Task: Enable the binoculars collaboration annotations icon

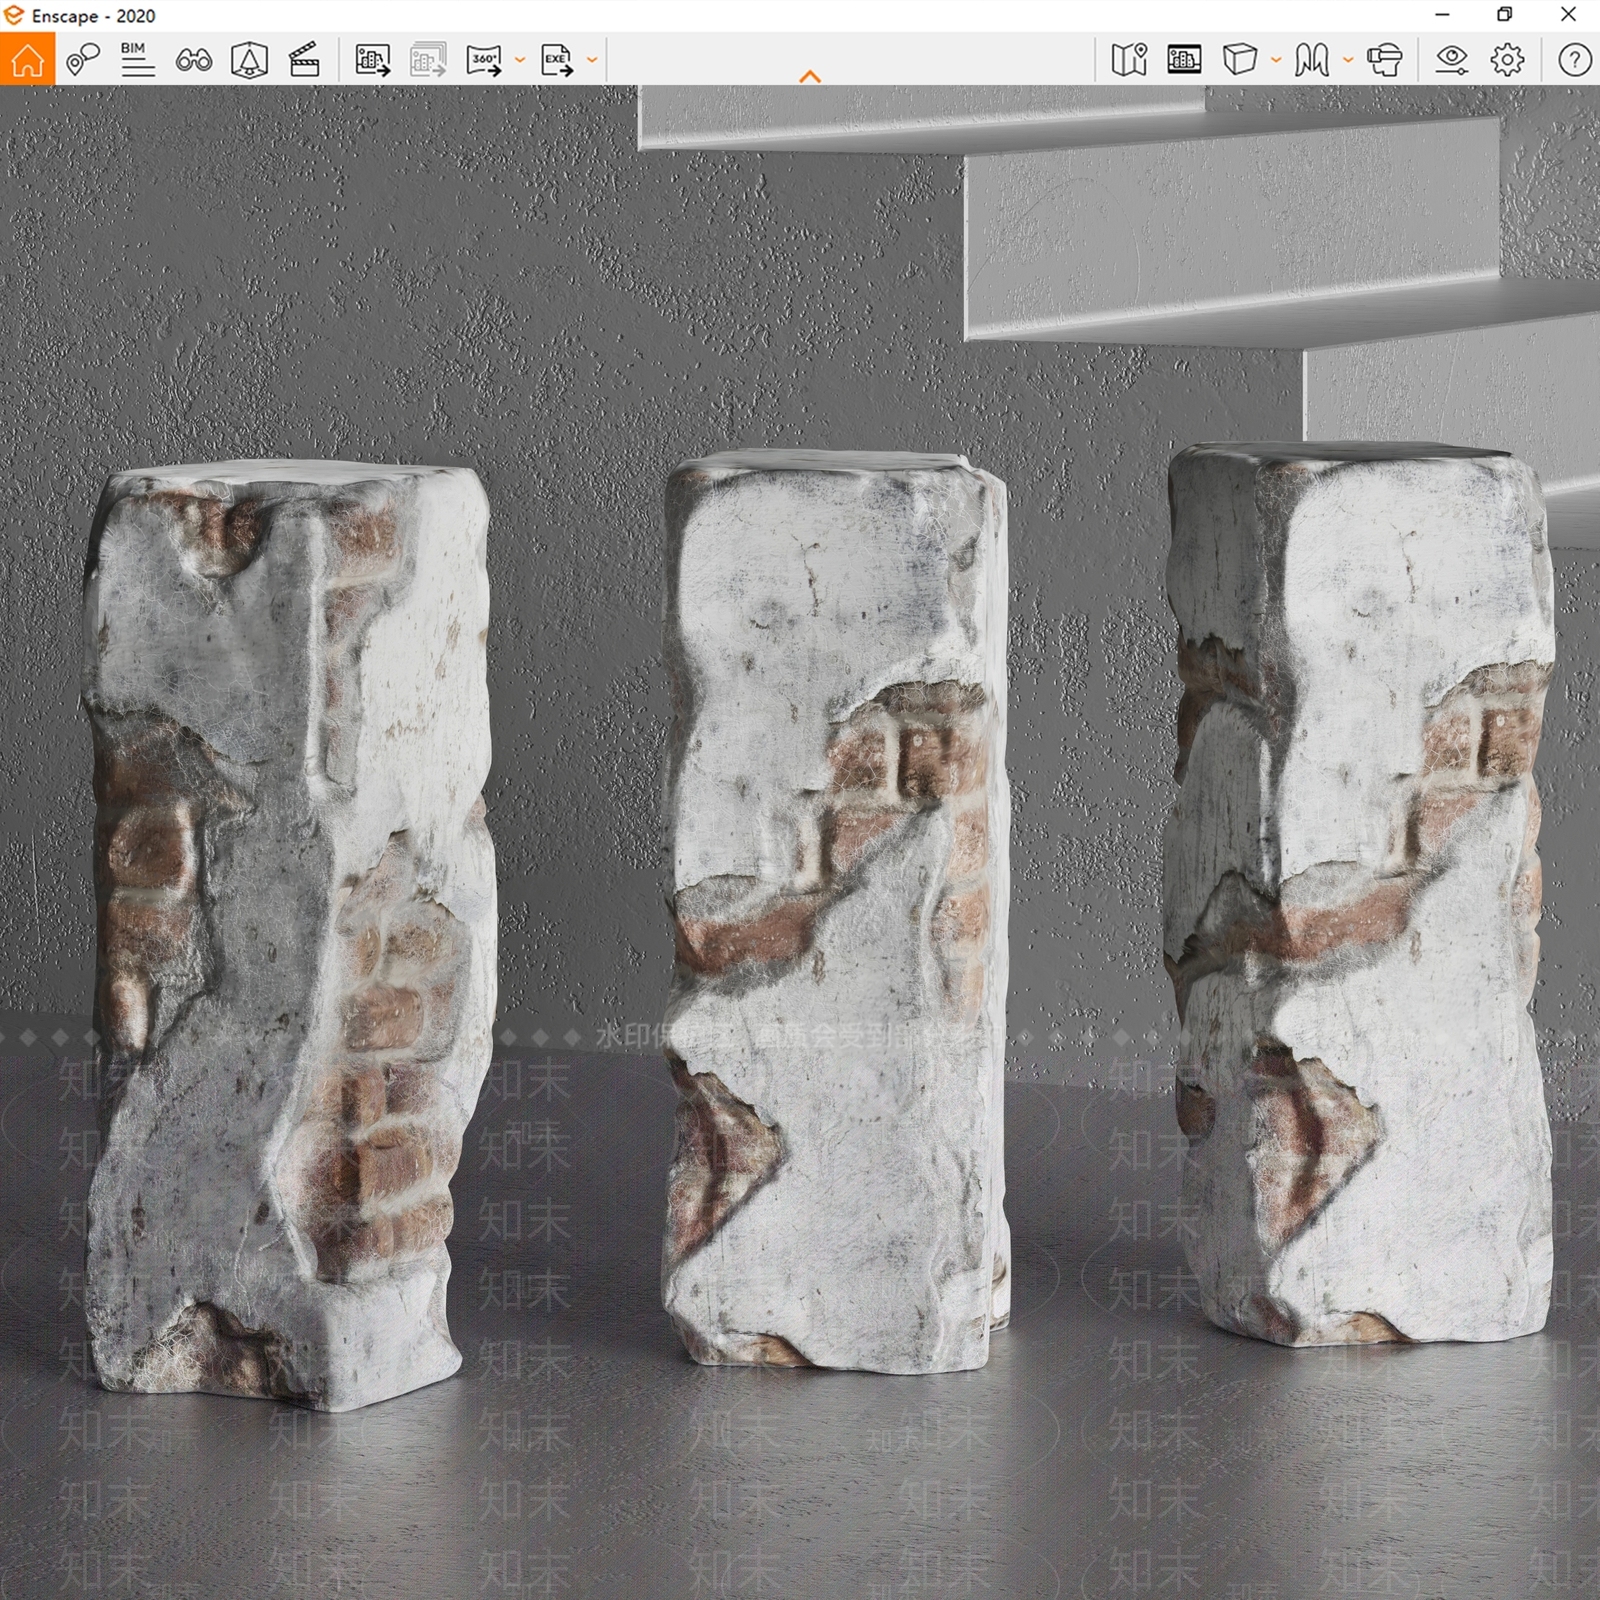Action: pos(193,60)
